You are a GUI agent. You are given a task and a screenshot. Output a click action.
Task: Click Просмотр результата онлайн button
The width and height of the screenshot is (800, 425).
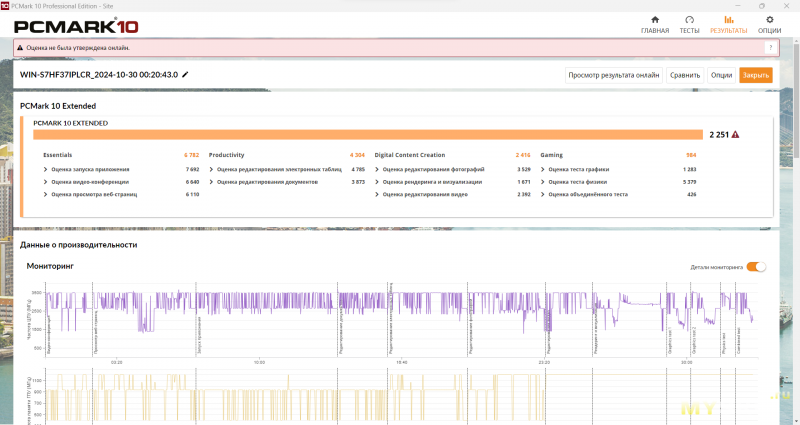(614, 75)
